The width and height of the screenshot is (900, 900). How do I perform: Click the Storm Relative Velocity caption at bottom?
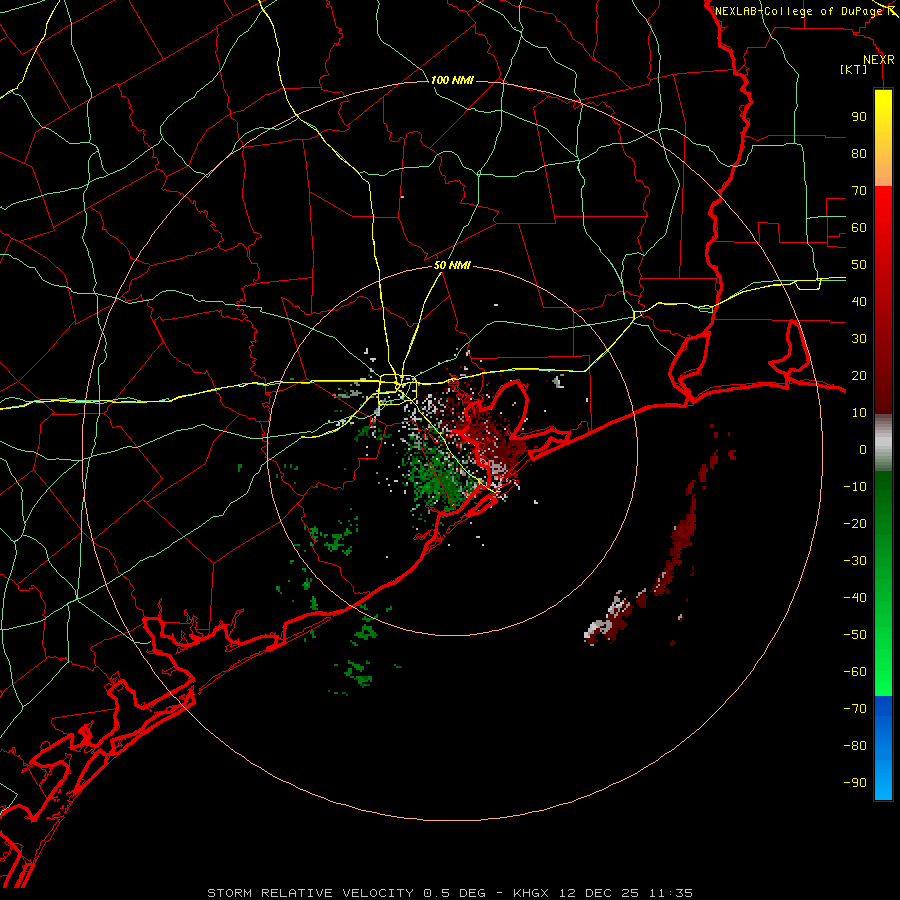(450, 893)
